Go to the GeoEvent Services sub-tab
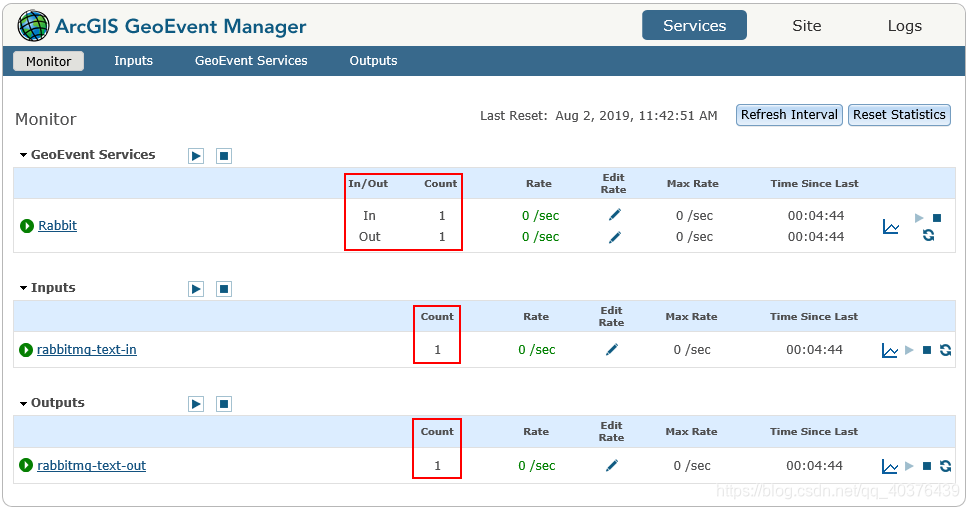The height and width of the screenshot is (509, 969). 251,61
